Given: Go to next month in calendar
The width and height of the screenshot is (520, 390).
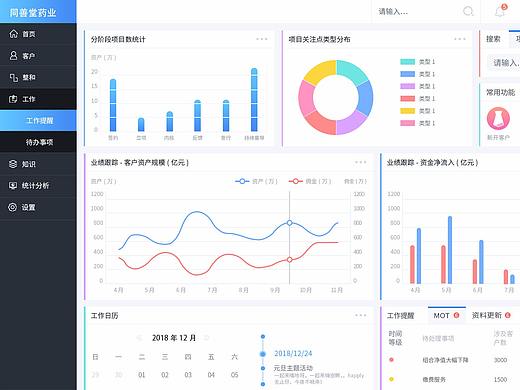Looking at the screenshot, I should coord(207,338).
